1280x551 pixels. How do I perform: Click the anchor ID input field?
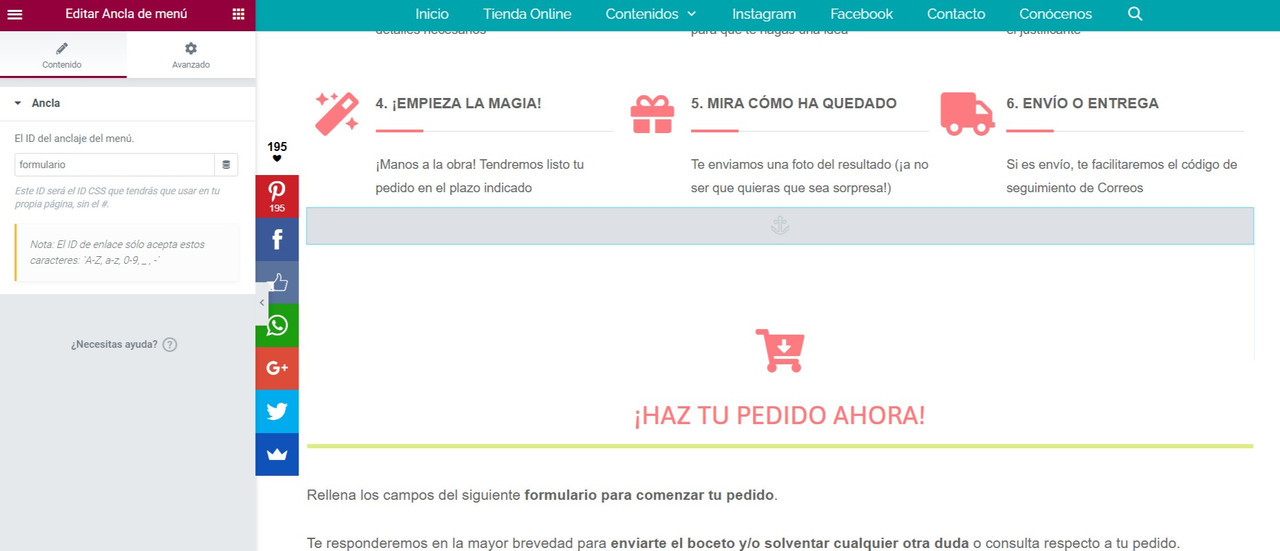tap(115, 164)
